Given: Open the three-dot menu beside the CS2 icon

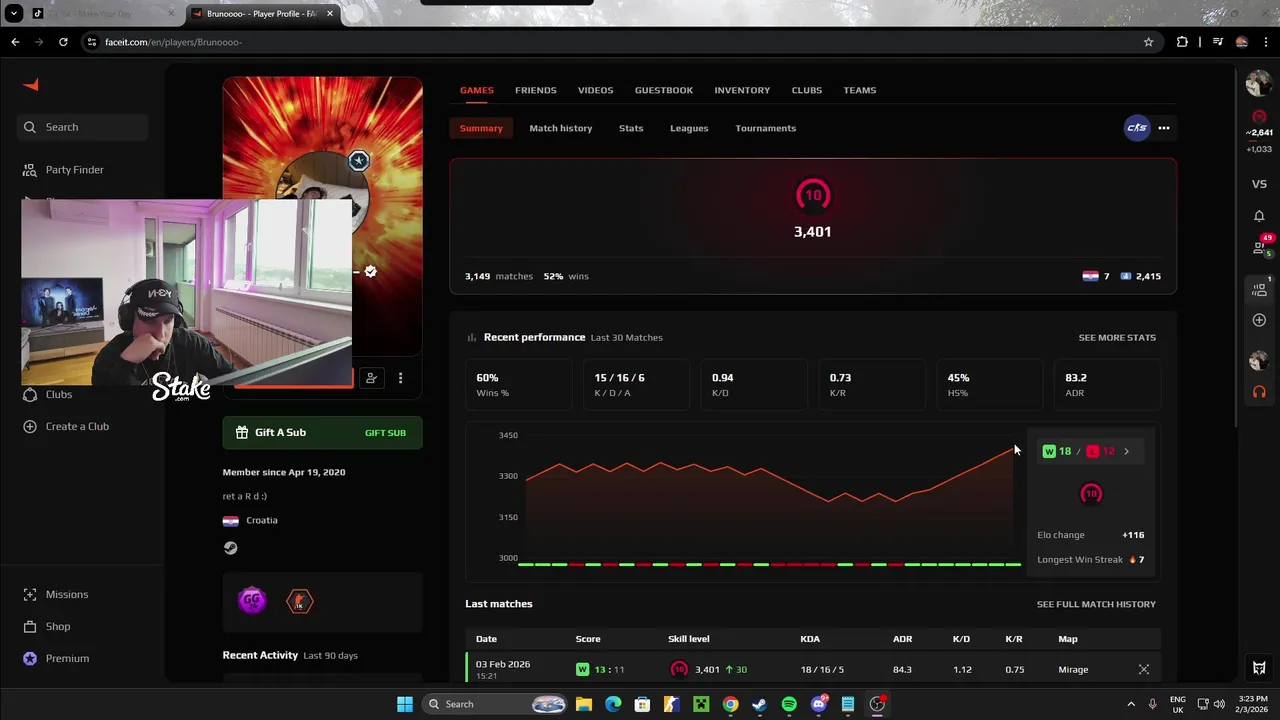Looking at the screenshot, I should point(1163,128).
